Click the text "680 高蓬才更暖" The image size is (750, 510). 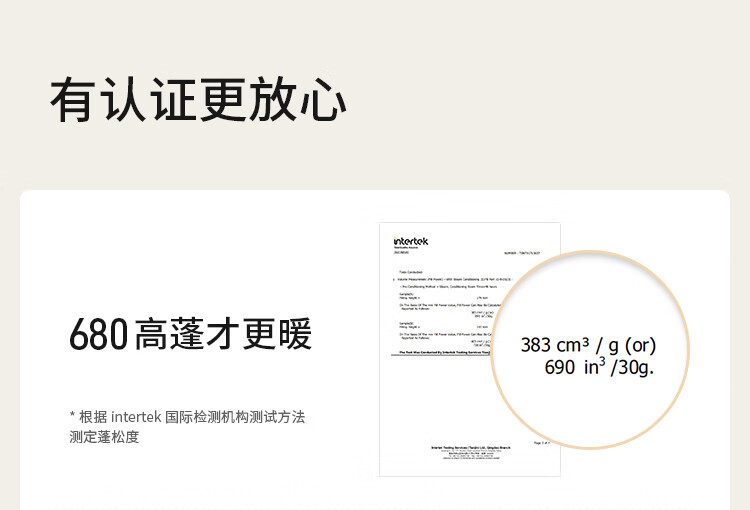[x=190, y=333]
